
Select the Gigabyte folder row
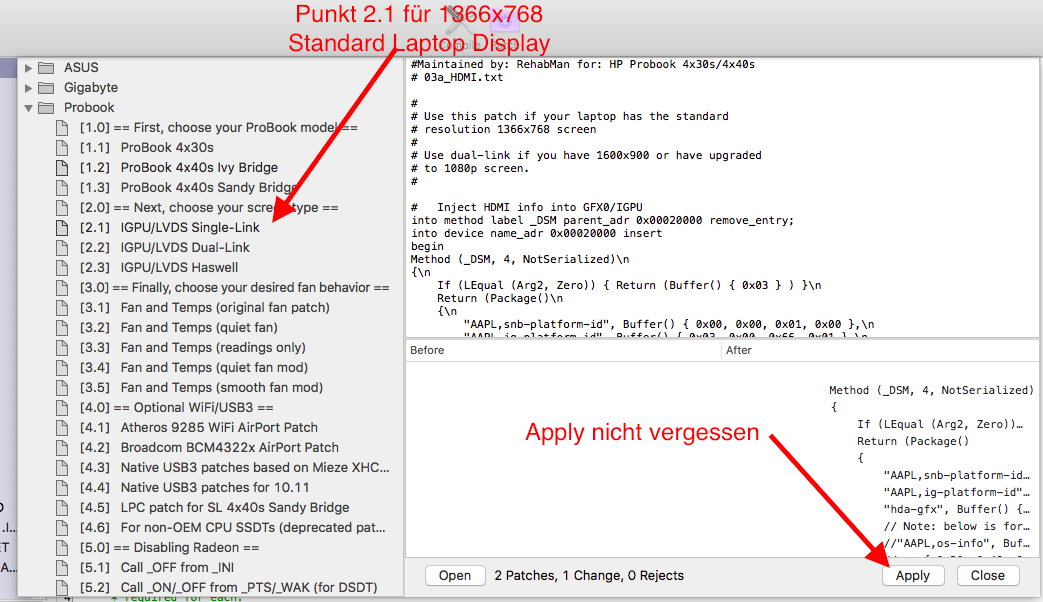[210, 88]
